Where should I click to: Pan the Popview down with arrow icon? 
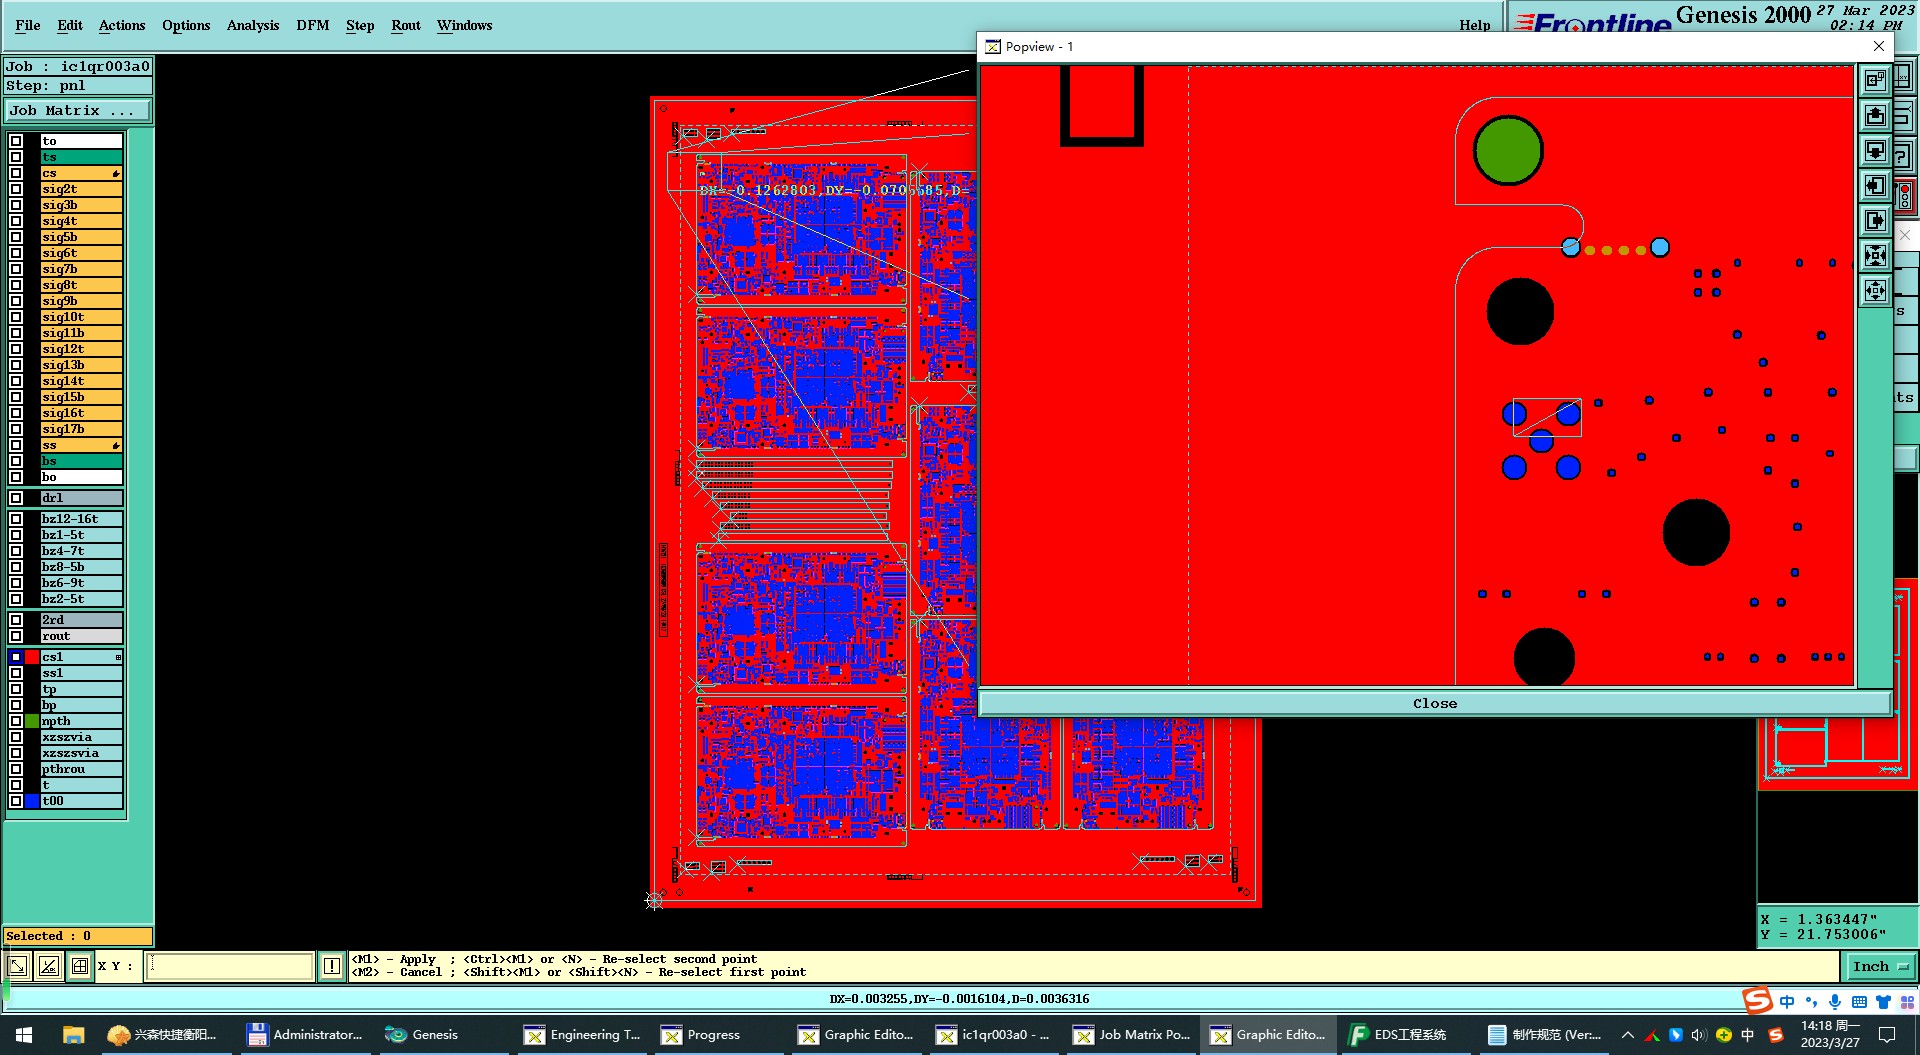coord(1875,151)
